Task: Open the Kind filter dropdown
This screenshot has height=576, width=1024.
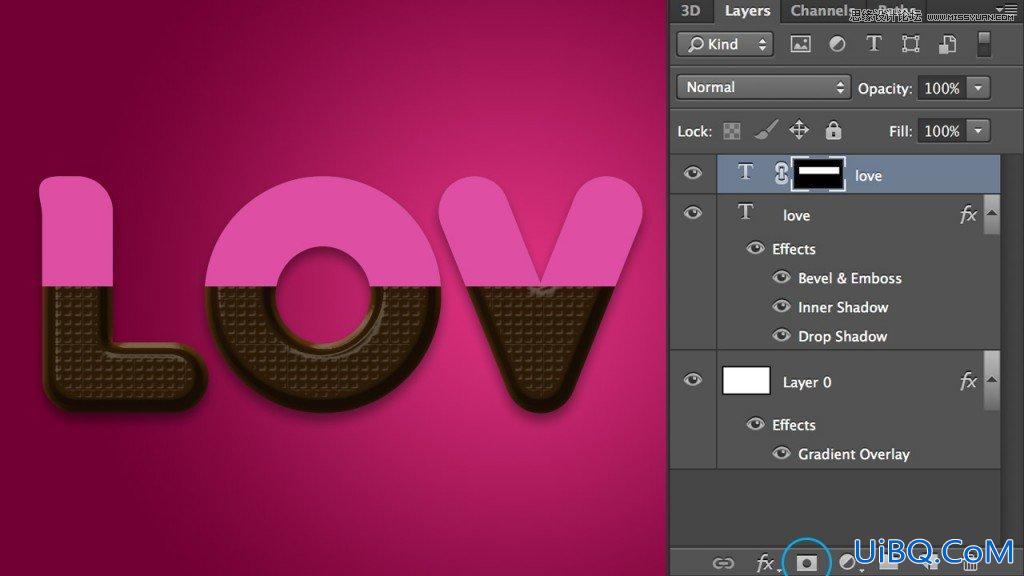Action: pos(725,44)
